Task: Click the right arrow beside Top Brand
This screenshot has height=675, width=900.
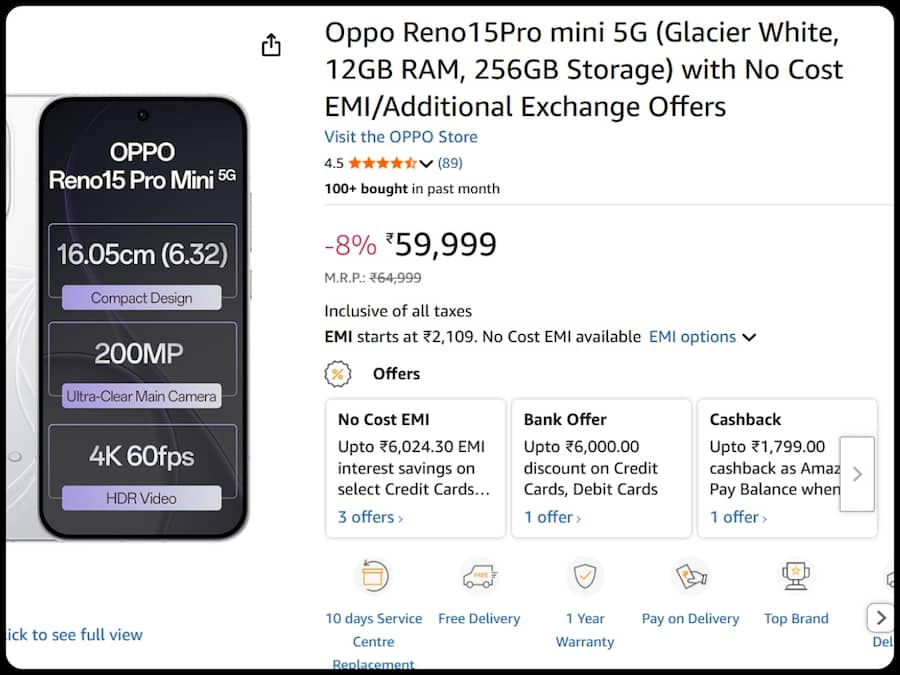Action: [x=880, y=618]
